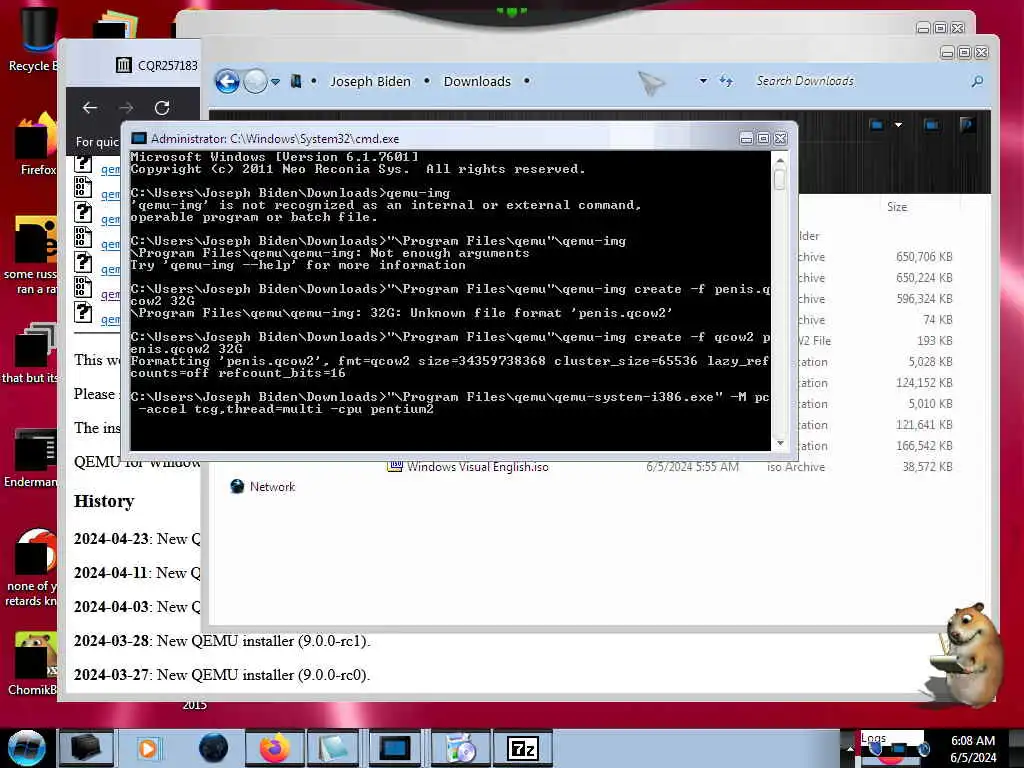
Task: Click the search magnifier icon in Explorer
Action: pyautogui.click(x=977, y=81)
